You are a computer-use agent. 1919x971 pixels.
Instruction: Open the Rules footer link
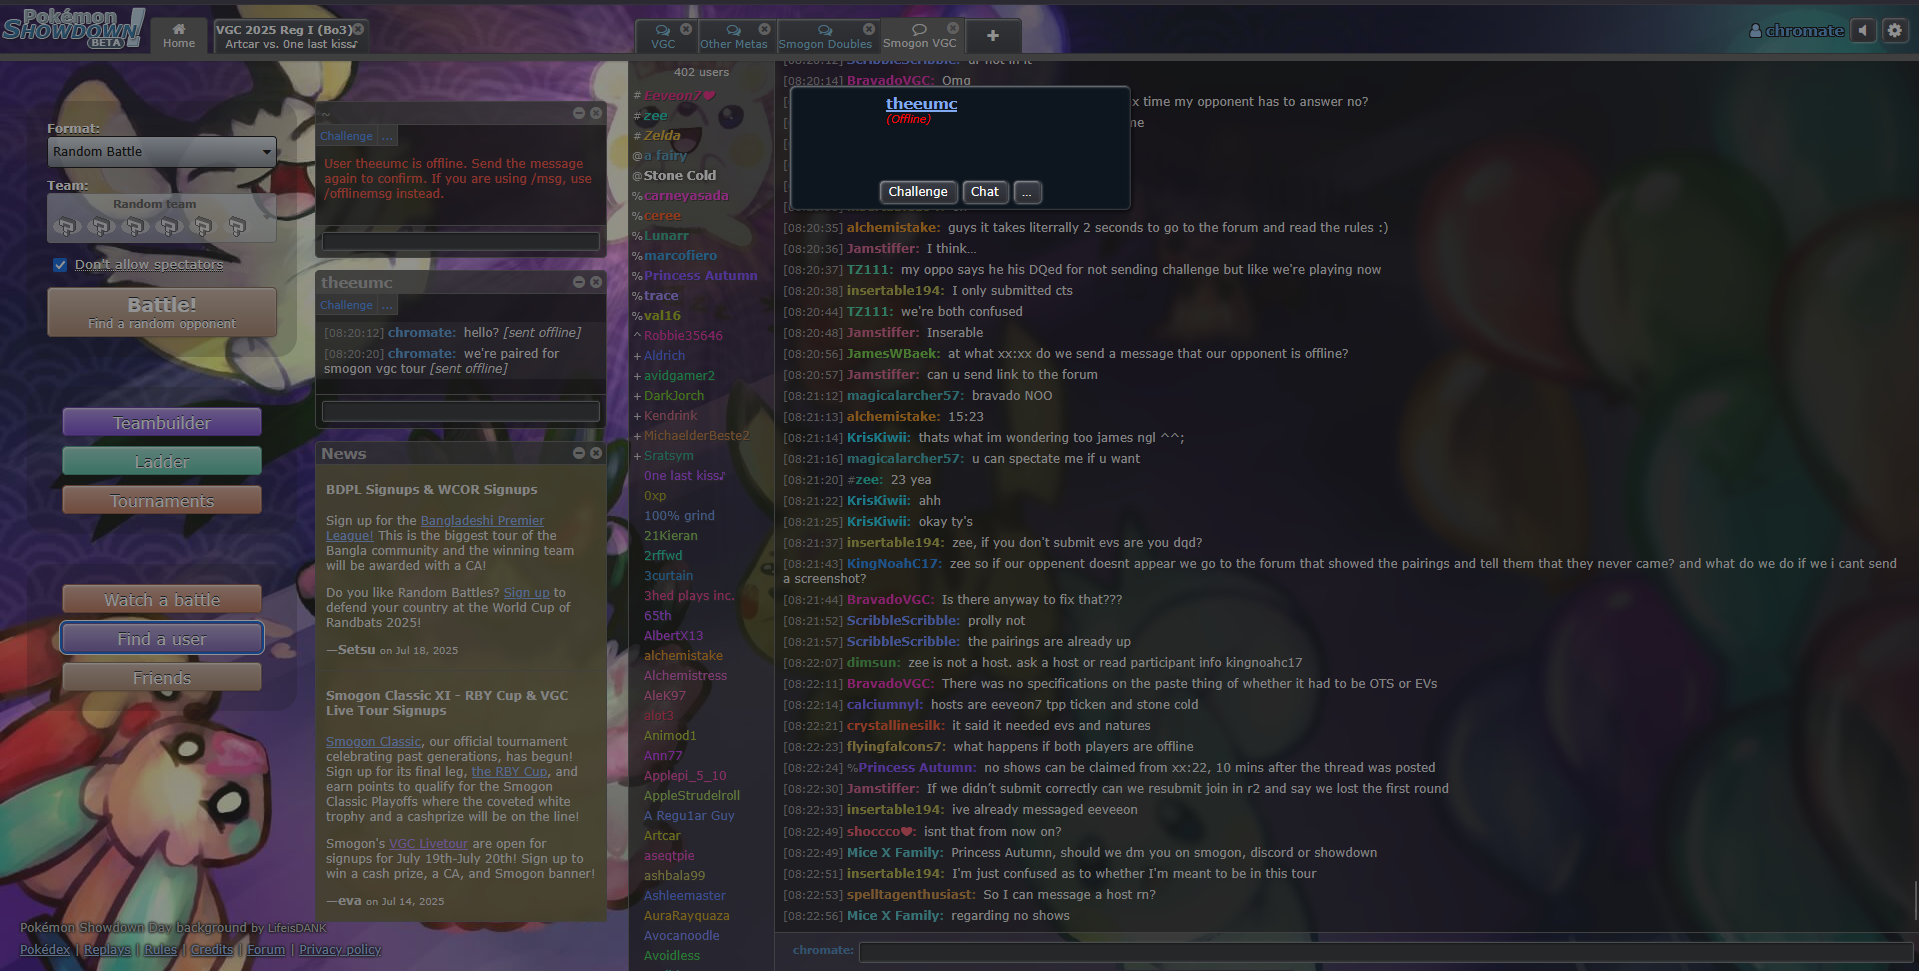coord(161,950)
